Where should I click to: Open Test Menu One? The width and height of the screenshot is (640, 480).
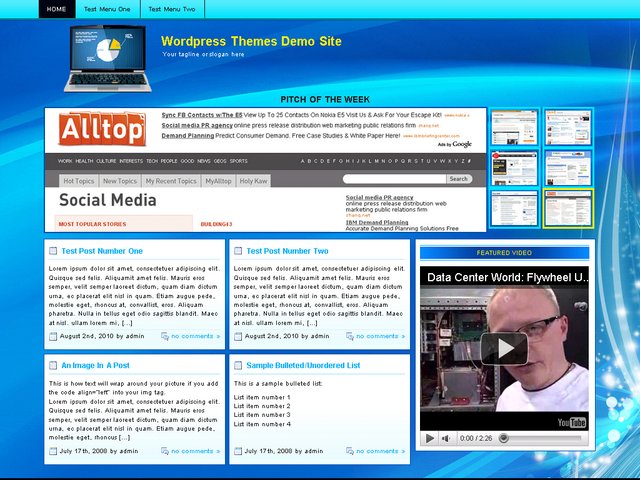[107, 9]
